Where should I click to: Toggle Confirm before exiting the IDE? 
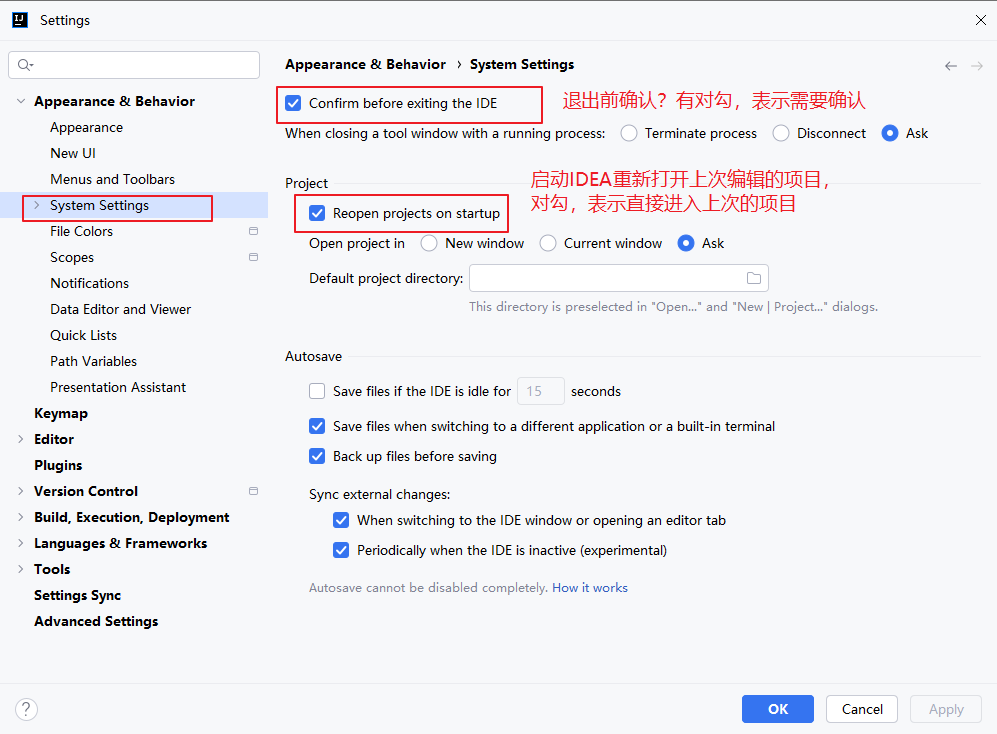(293, 103)
